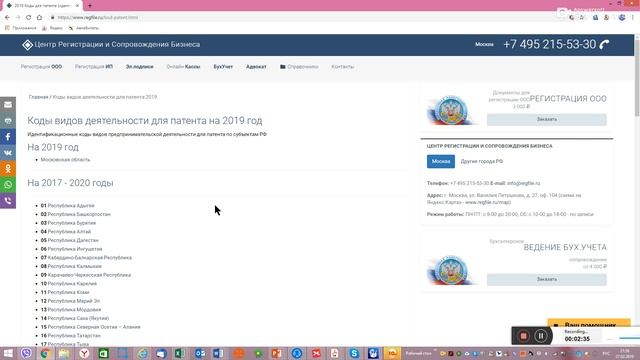
Task: Share the page on Odnoklassniki
Action: click(8, 169)
